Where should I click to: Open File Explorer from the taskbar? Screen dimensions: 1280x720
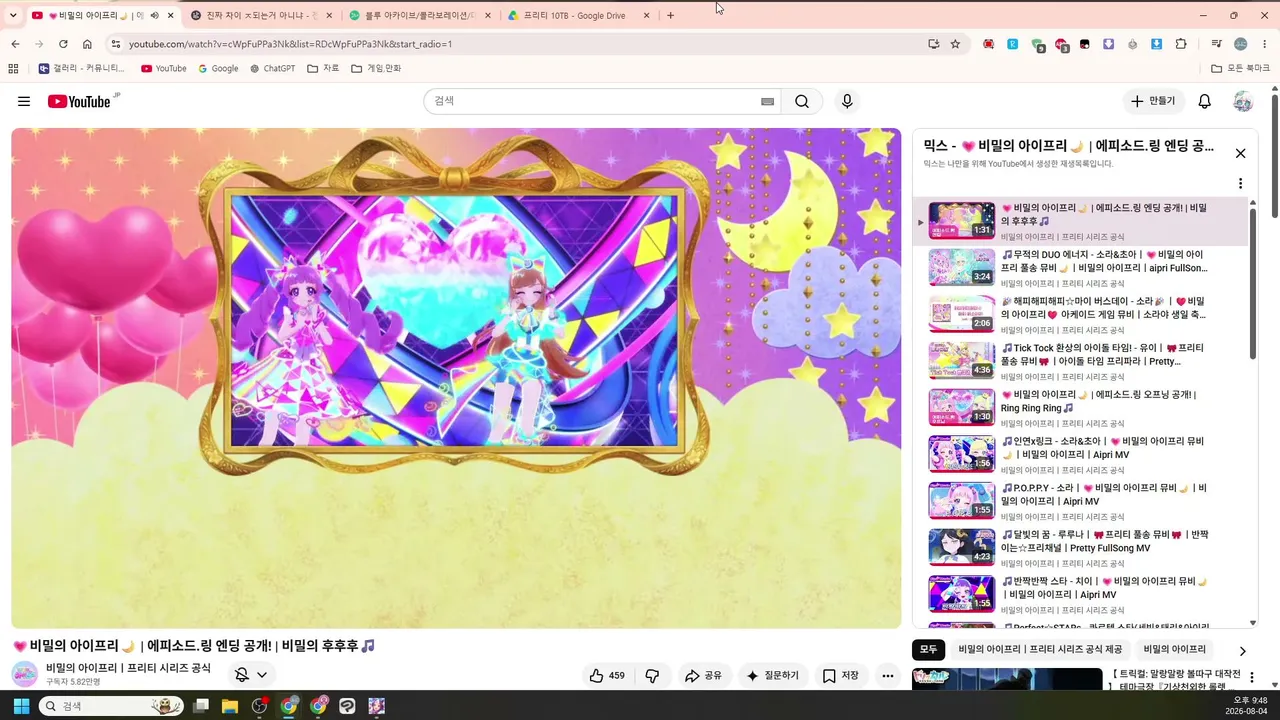(x=230, y=706)
